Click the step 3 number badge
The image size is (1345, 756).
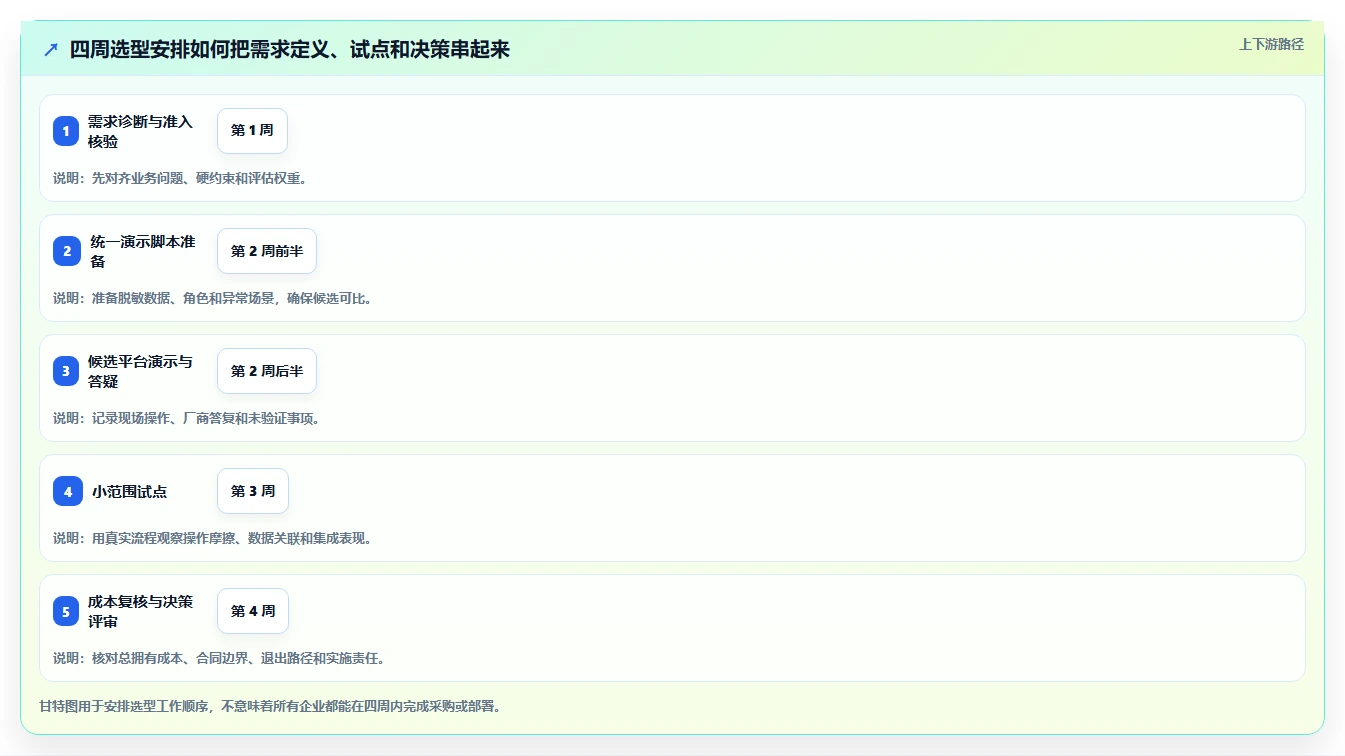coord(66,371)
